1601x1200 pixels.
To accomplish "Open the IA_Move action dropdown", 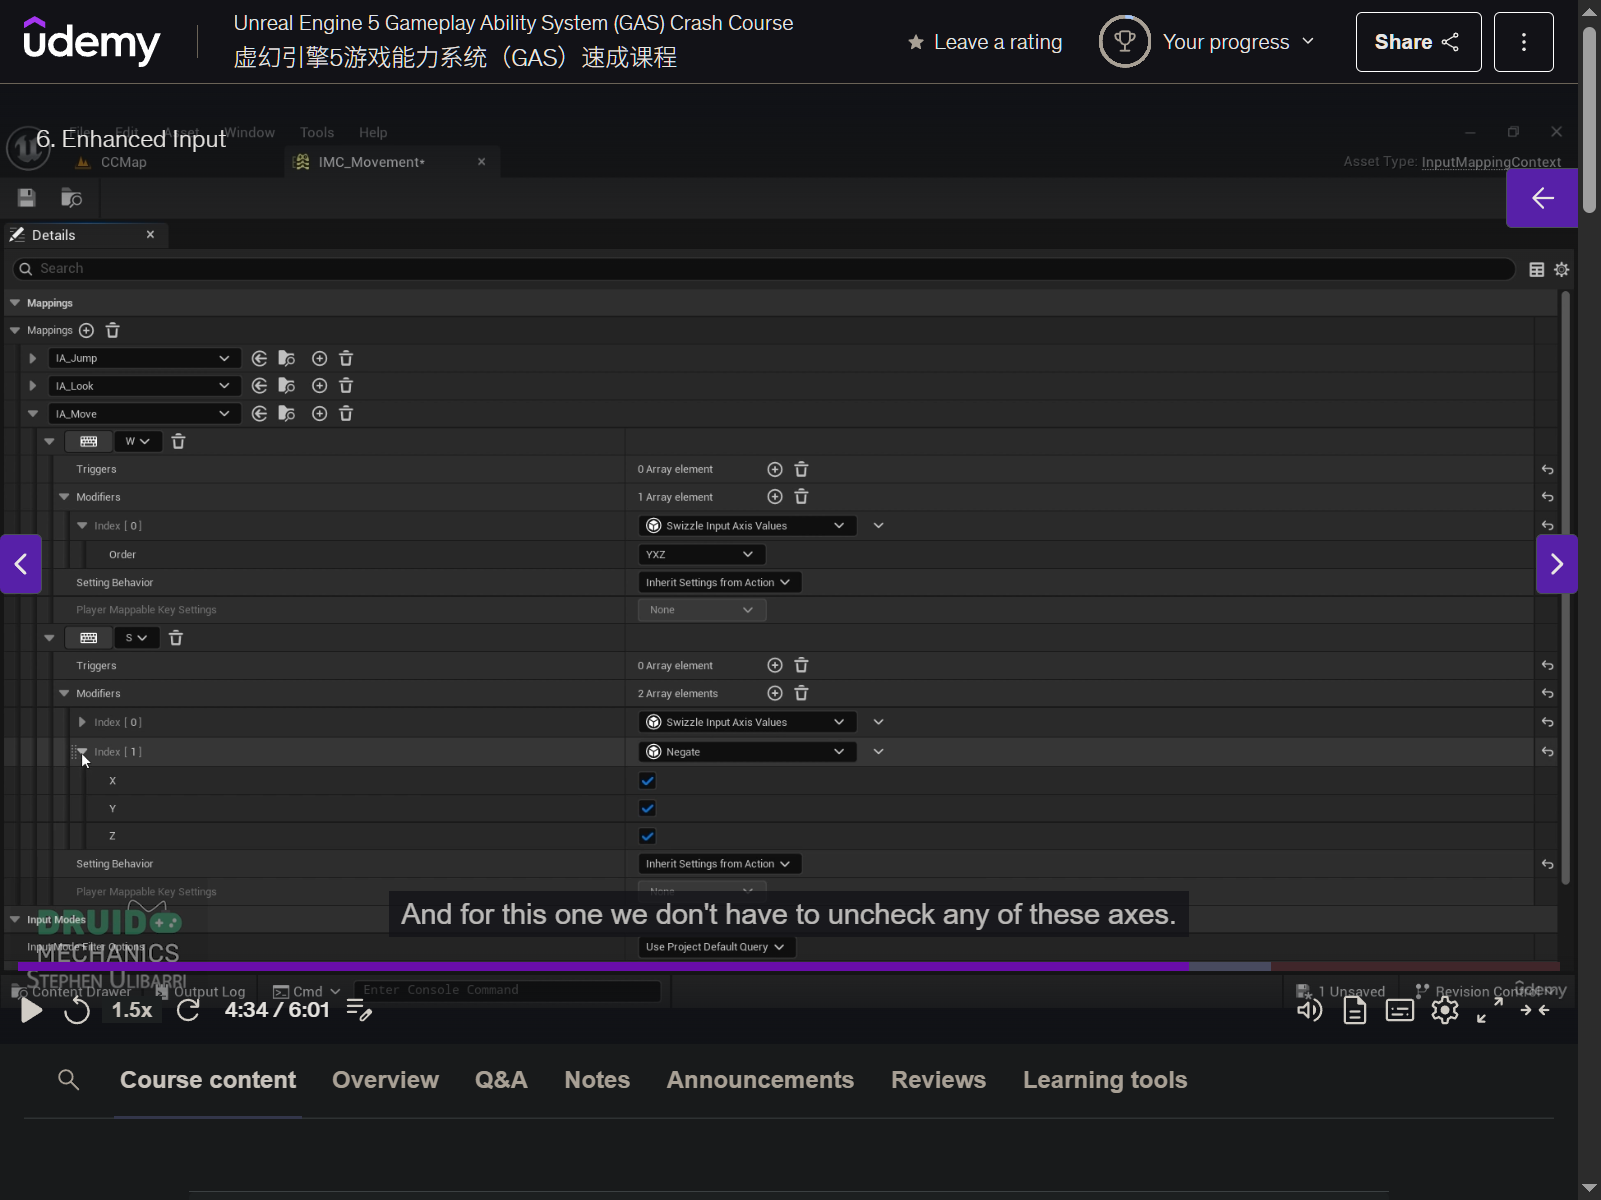I will pyautogui.click(x=144, y=414).
